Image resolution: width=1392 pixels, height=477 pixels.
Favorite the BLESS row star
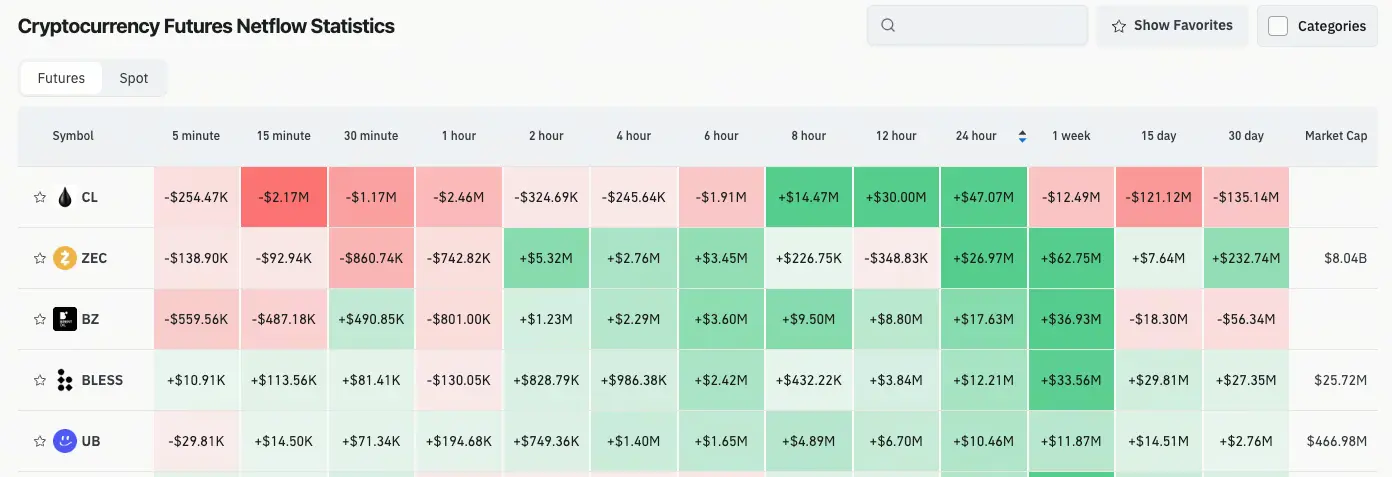pos(40,381)
